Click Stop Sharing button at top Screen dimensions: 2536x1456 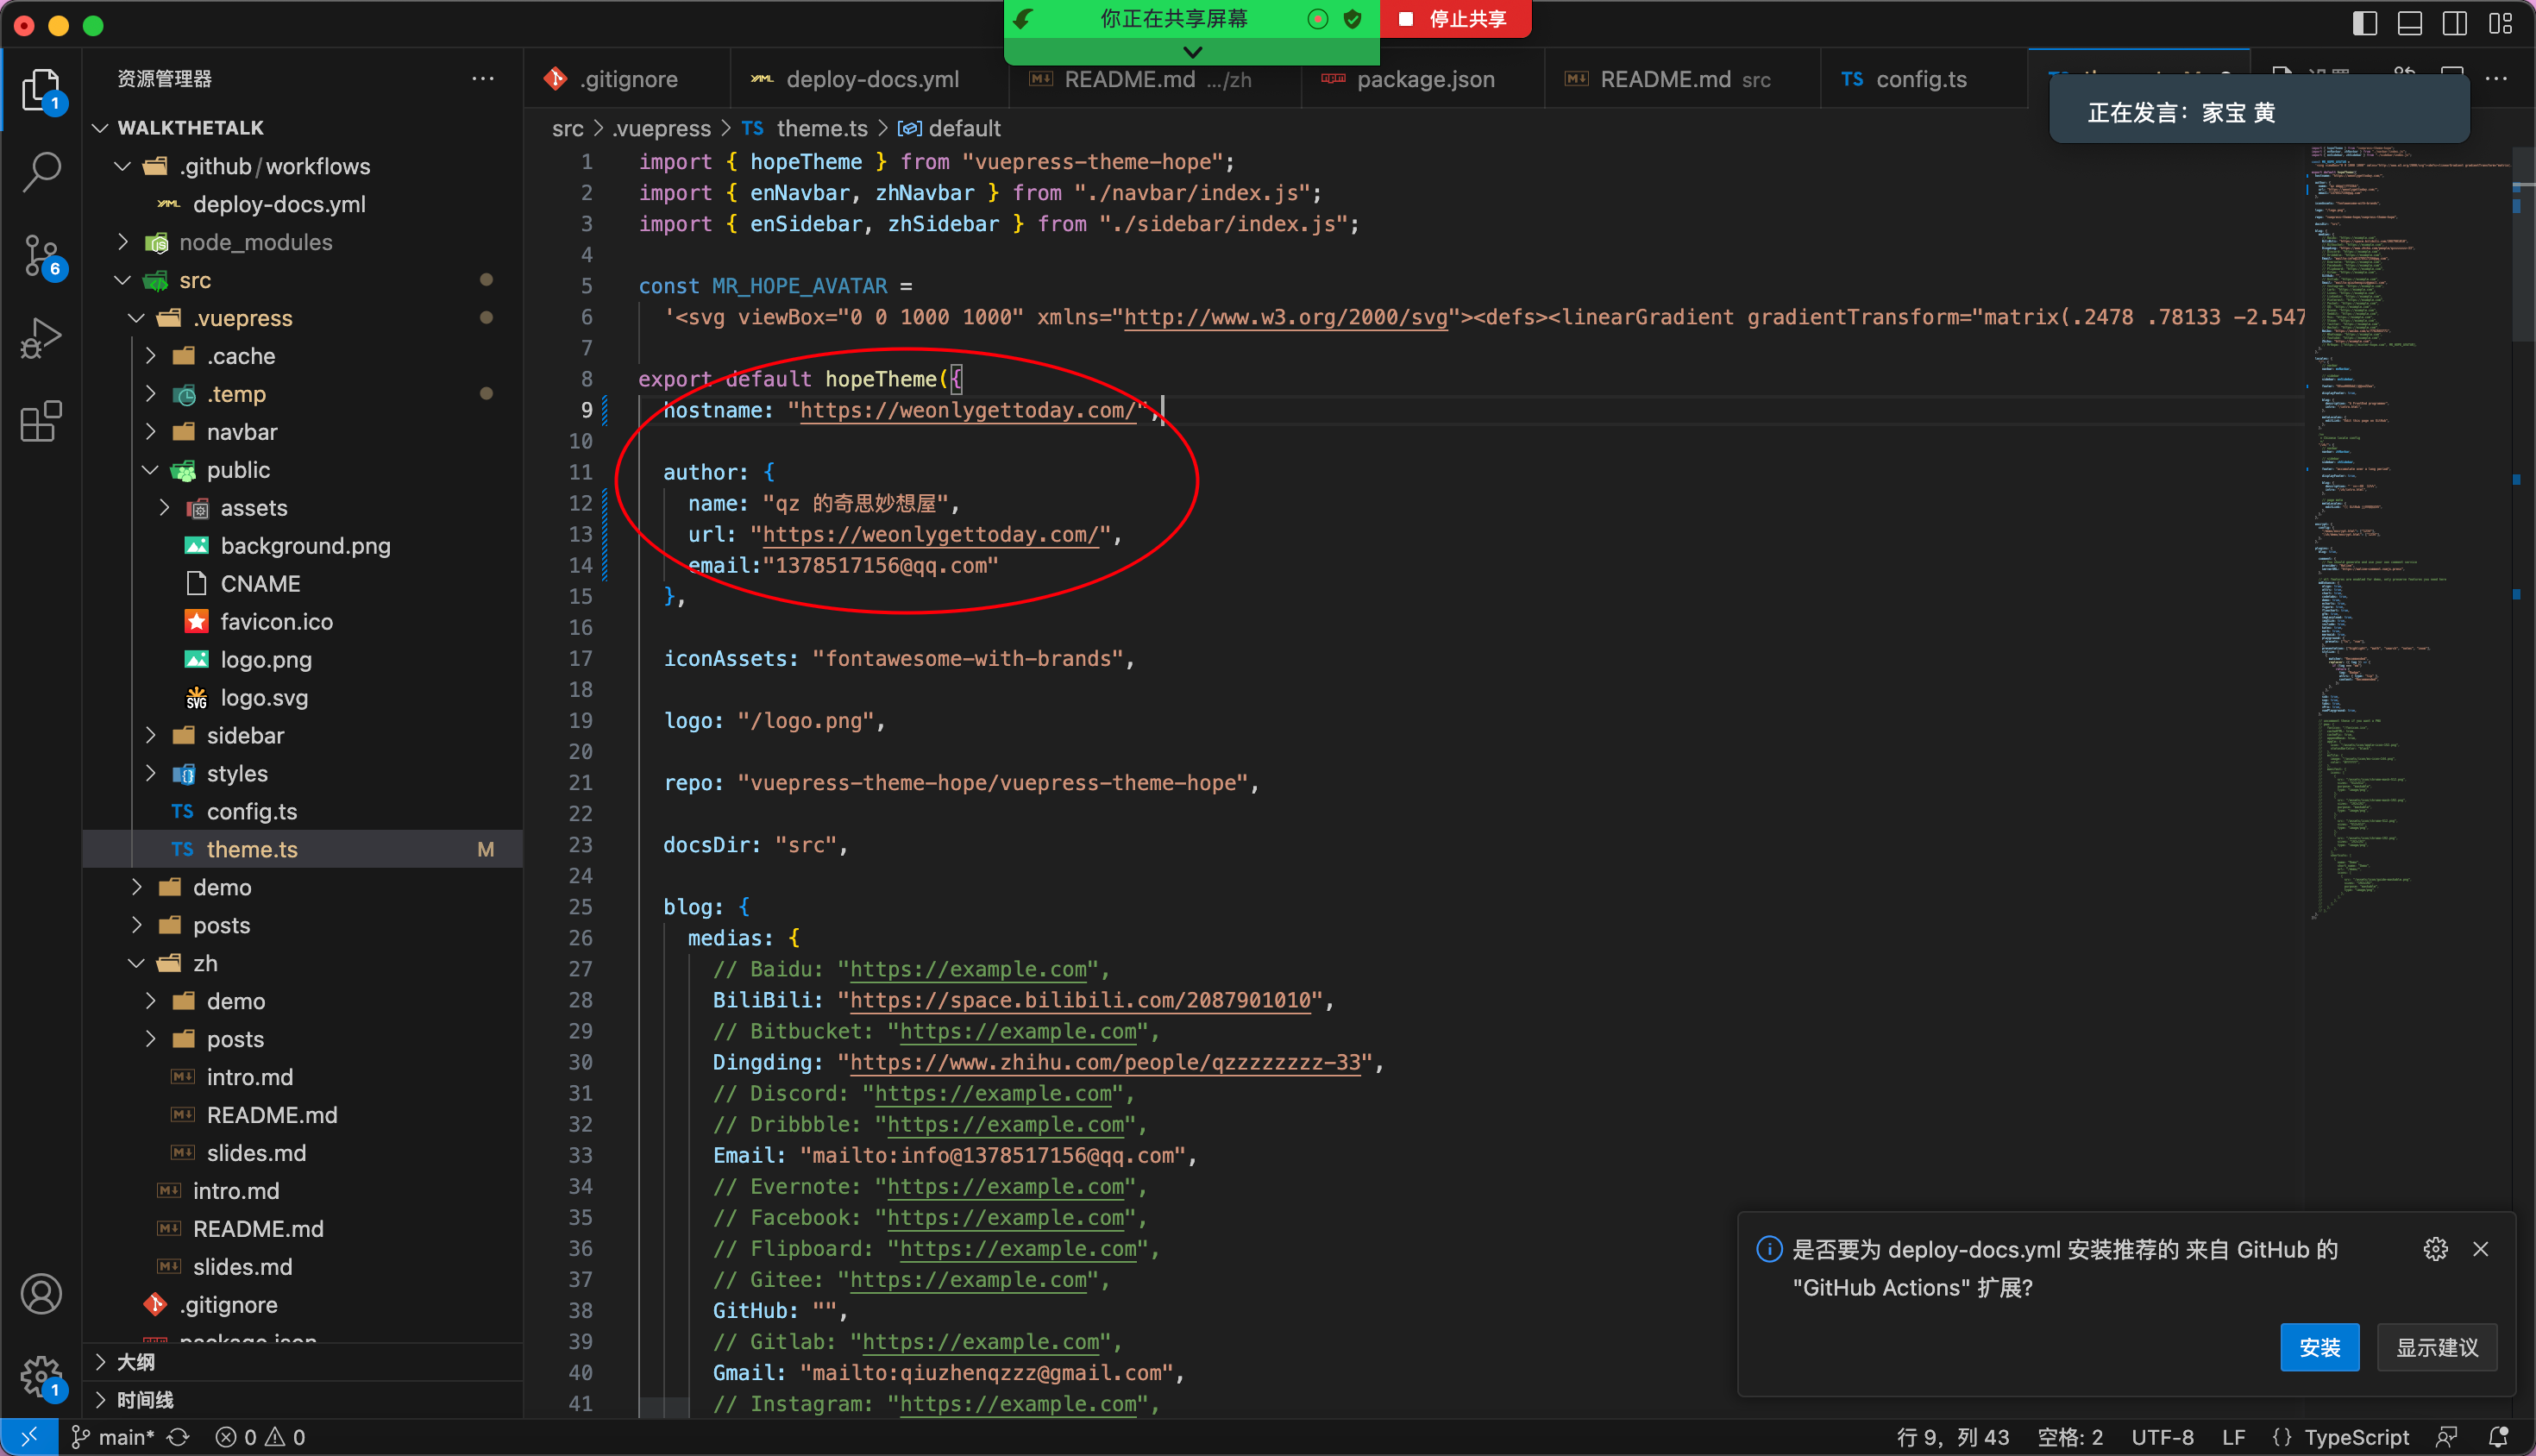(1455, 19)
